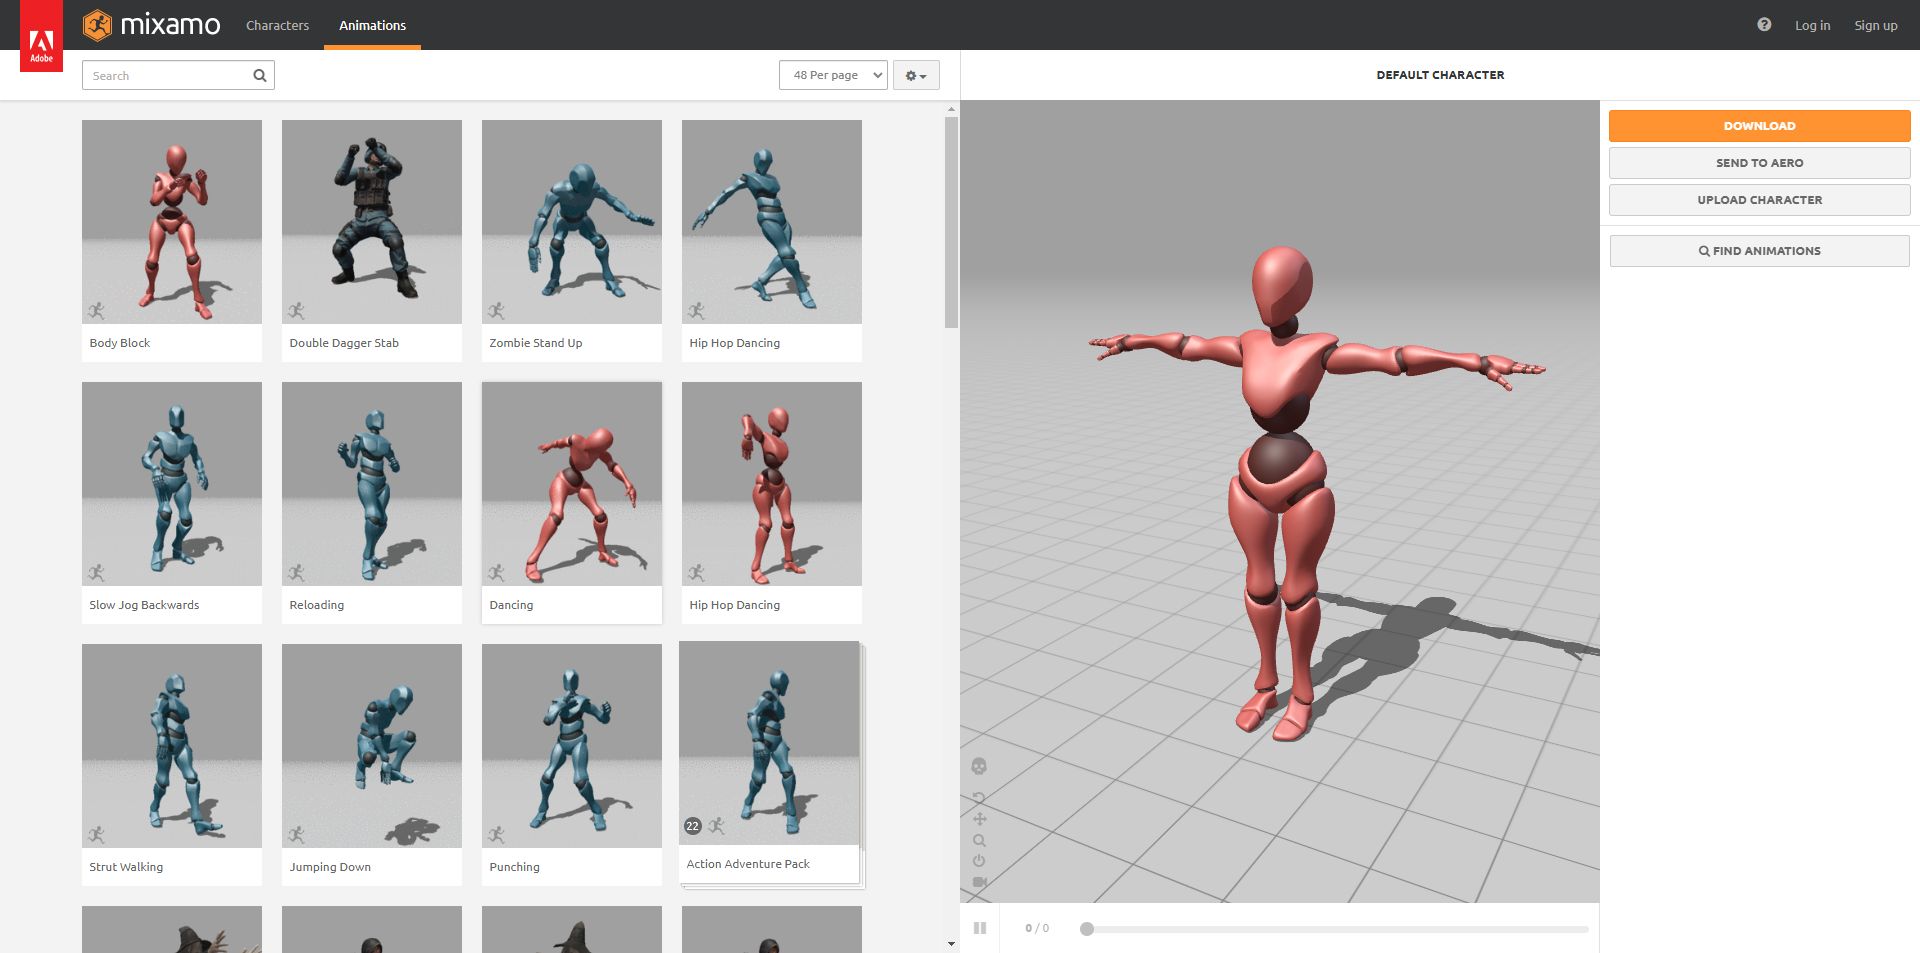Open the help question mark icon
Image resolution: width=1920 pixels, height=953 pixels.
tap(1764, 25)
